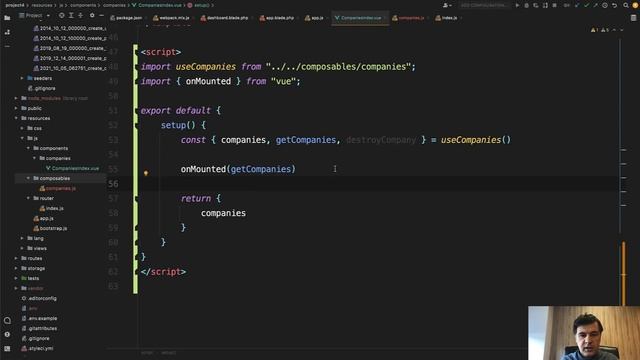Expand the seeders folder
This screenshot has height=360, width=640.
coord(22,78)
